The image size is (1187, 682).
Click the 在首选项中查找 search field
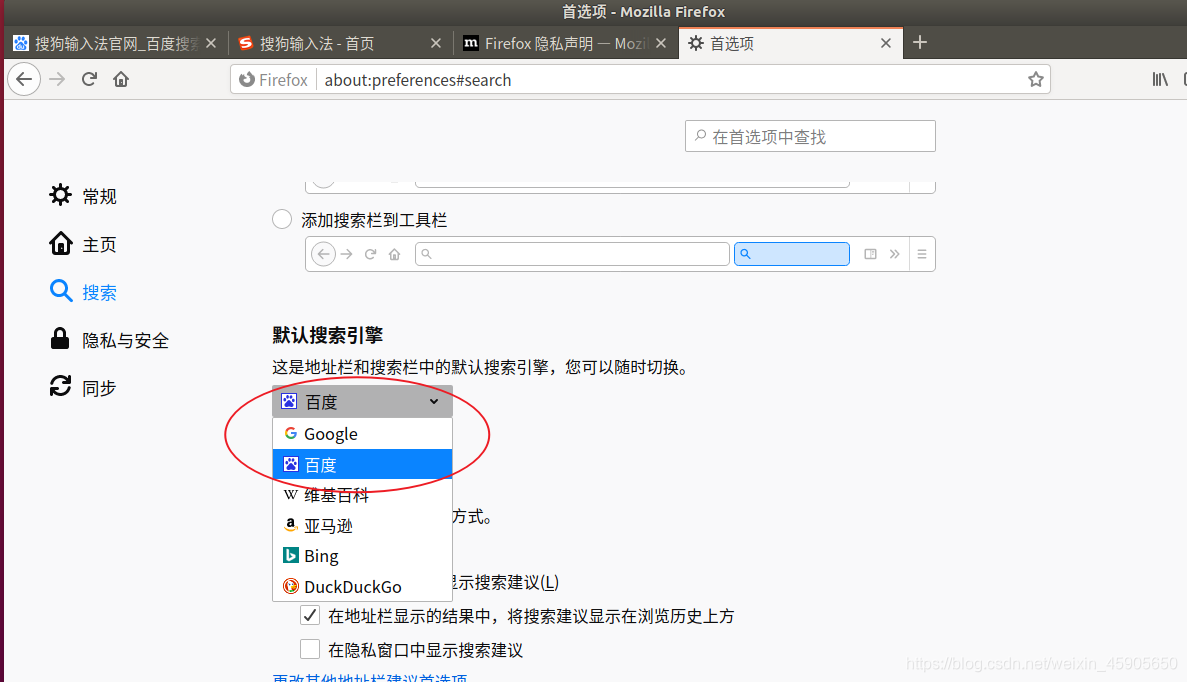(x=810, y=136)
